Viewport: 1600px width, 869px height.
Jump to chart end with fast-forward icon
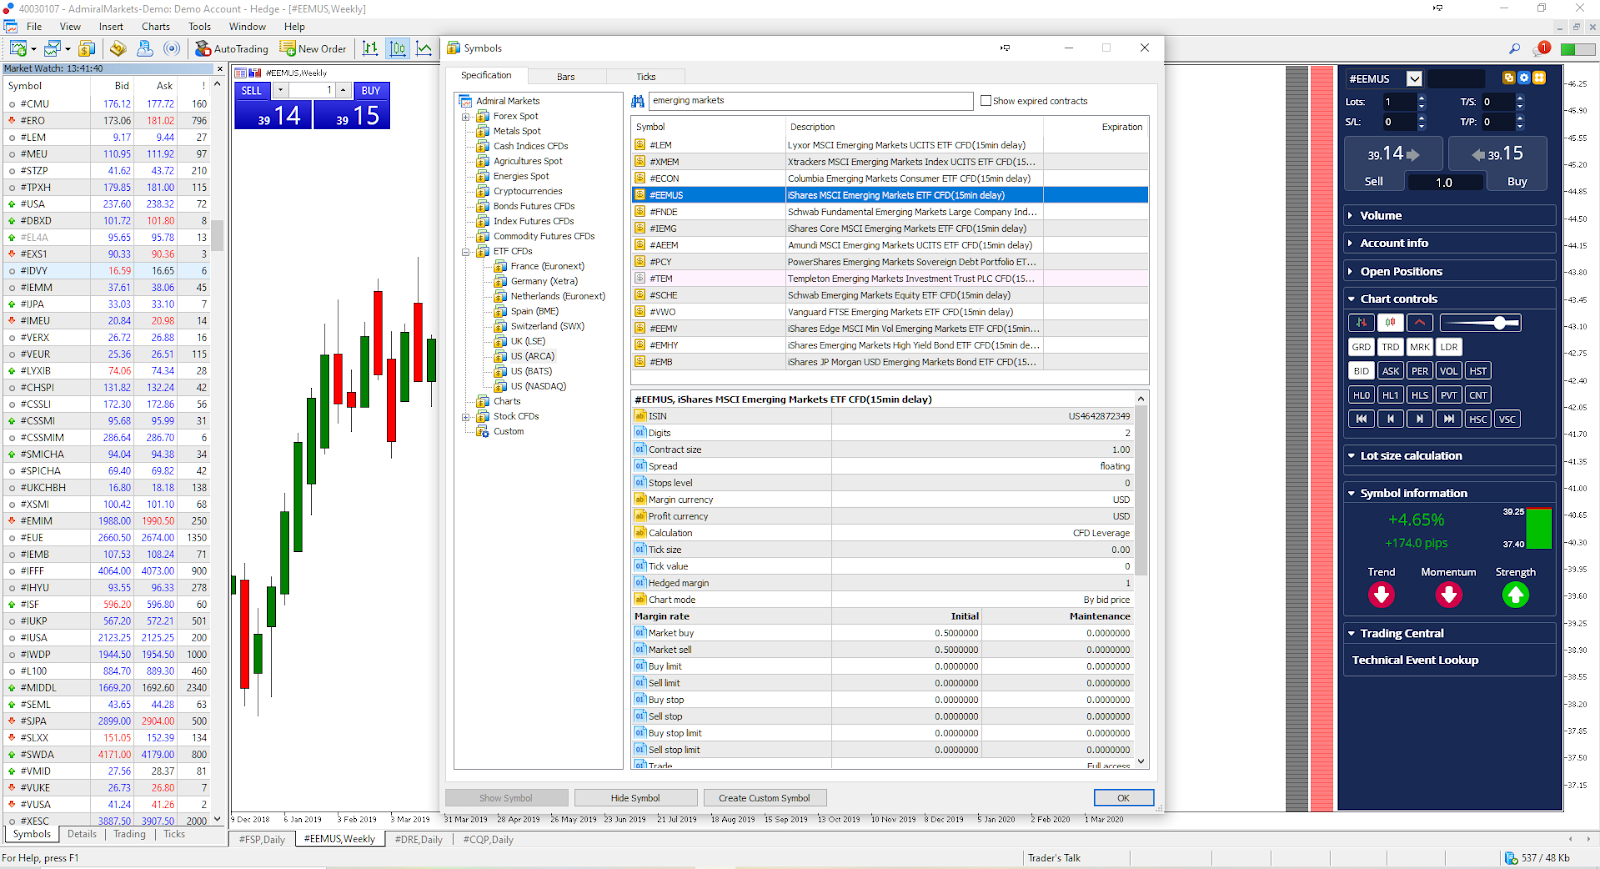[x=1449, y=419]
